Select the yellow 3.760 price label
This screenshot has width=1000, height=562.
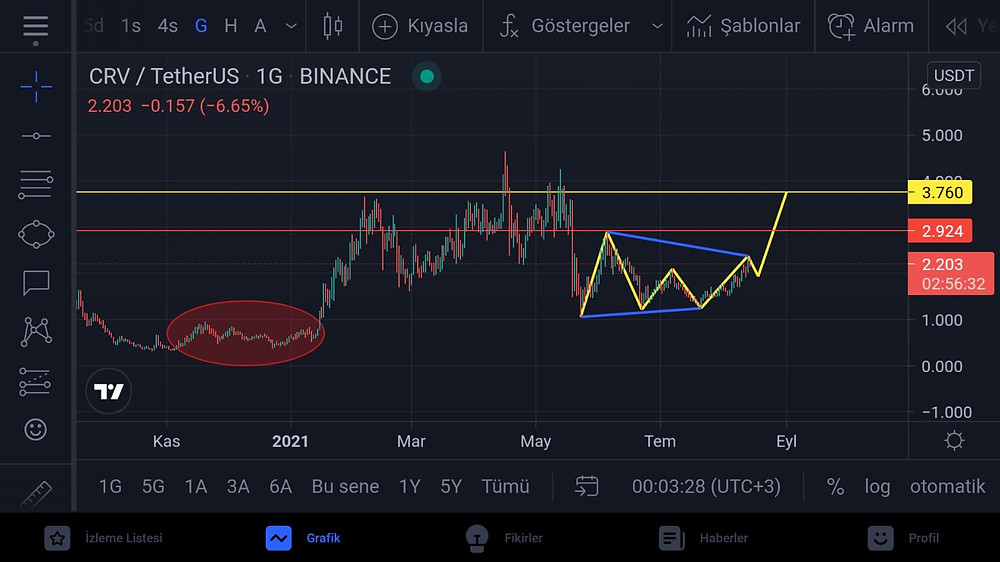click(x=940, y=192)
